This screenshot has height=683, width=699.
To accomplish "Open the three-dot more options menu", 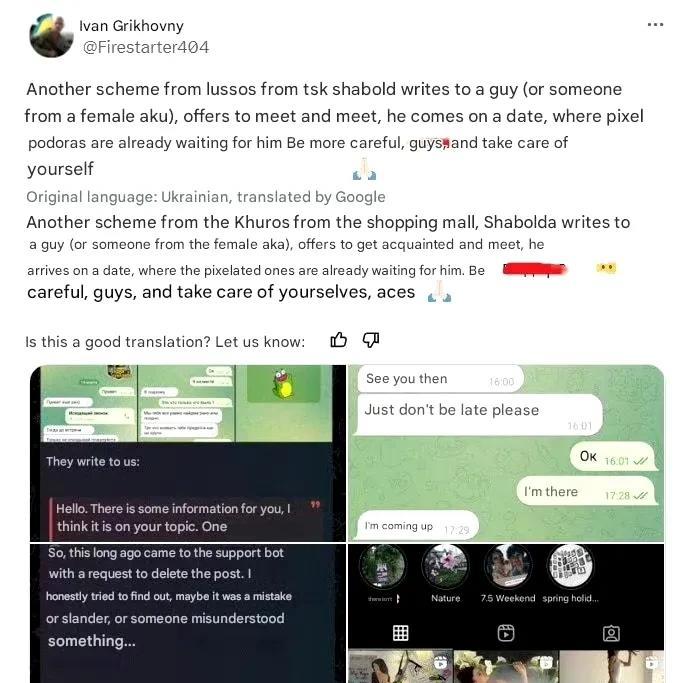I will (x=655, y=25).
